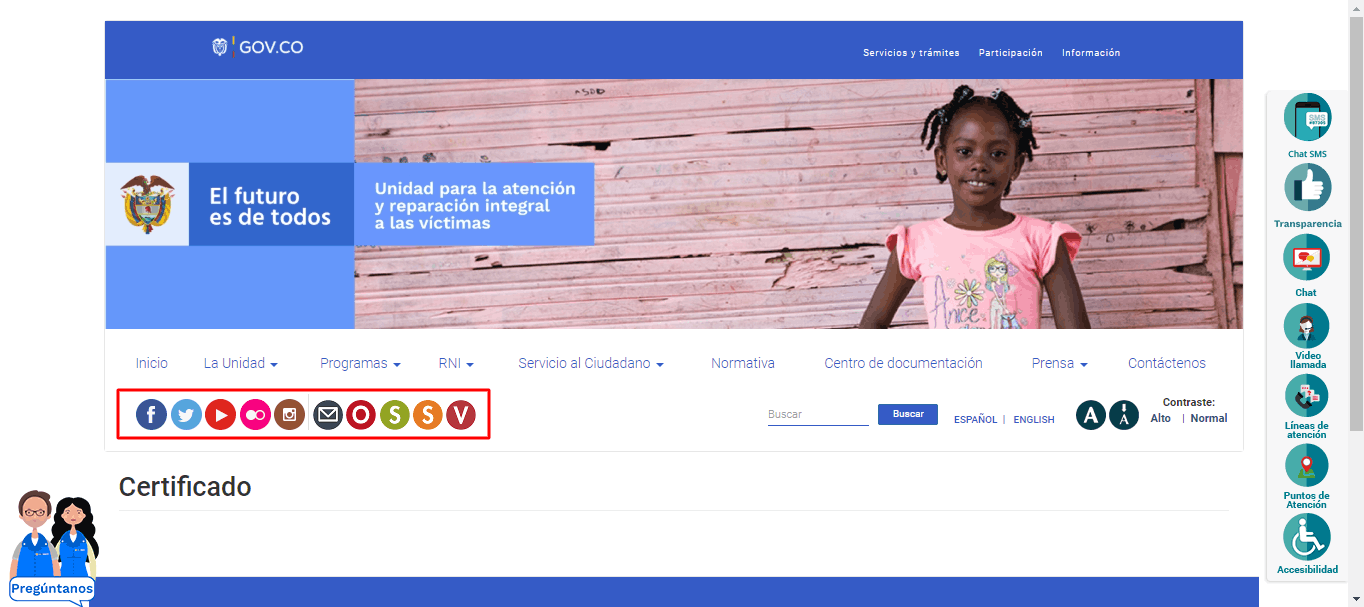This screenshot has height=607, width=1364.
Task: Decrease font size with small A icon
Action: tap(1124, 415)
